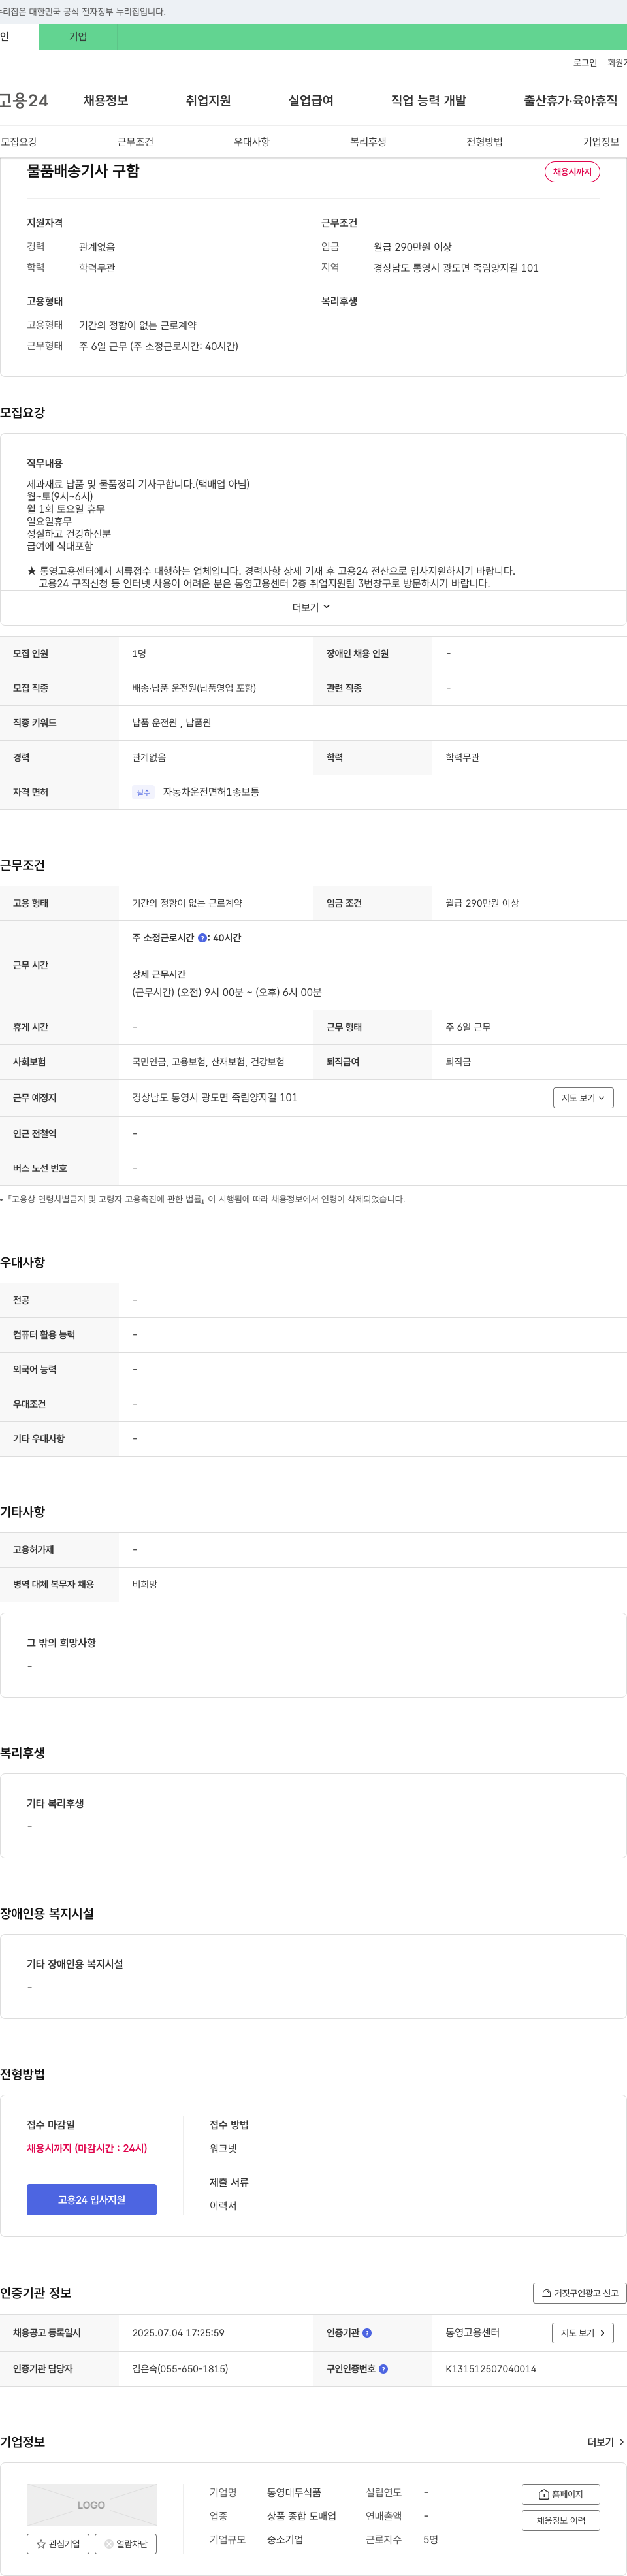The height and width of the screenshot is (2576, 627).
Task: Jump to 모집요강 section tab
Action: 19,142
